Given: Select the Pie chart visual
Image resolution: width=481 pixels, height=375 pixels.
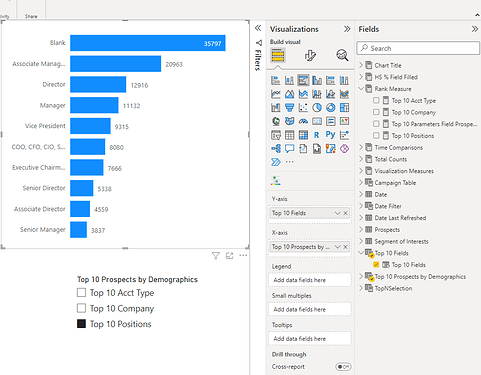Looking at the screenshot, I should click(x=317, y=108).
